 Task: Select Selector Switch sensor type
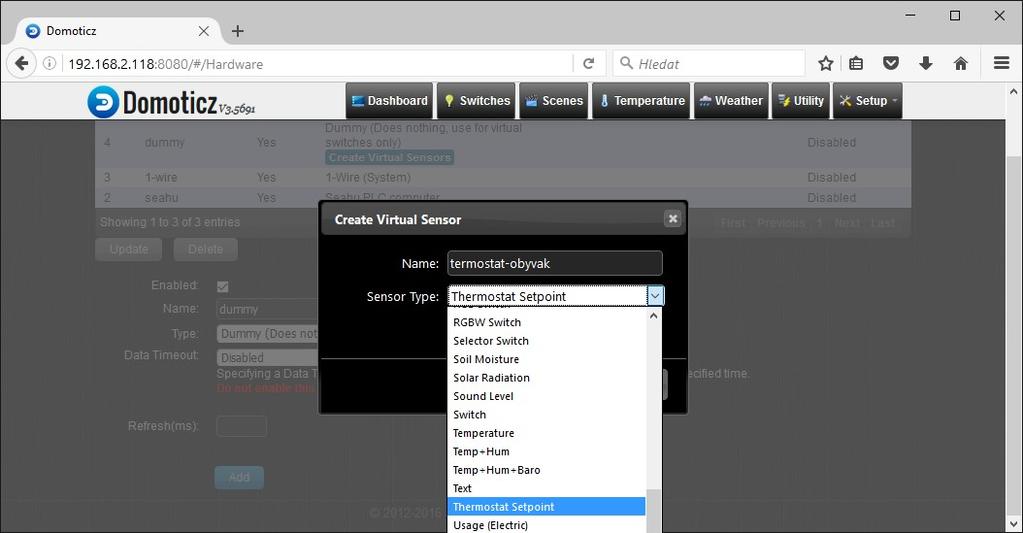546,341
